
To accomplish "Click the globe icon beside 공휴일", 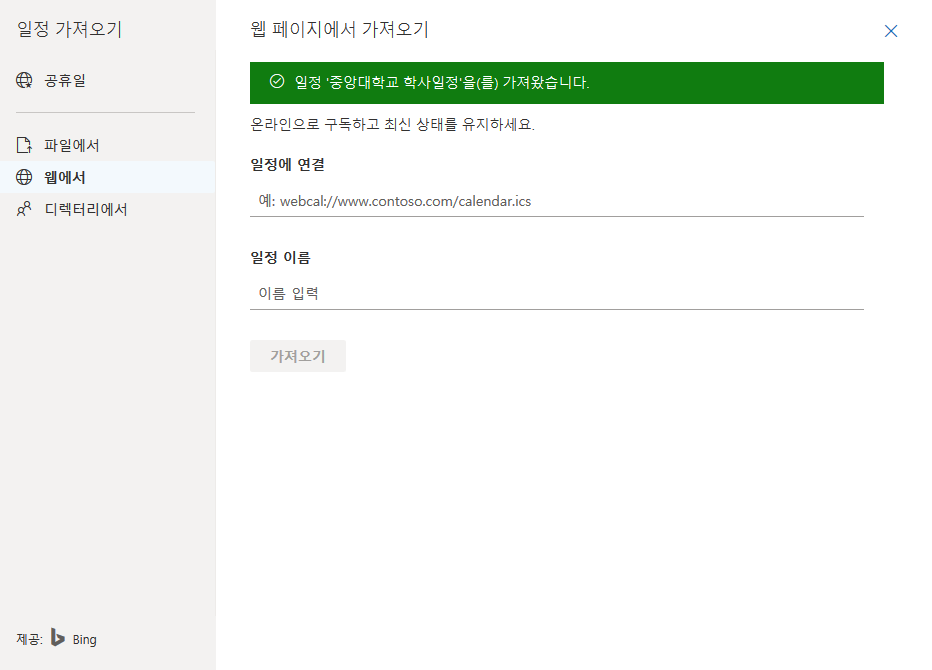I will click(x=24, y=80).
